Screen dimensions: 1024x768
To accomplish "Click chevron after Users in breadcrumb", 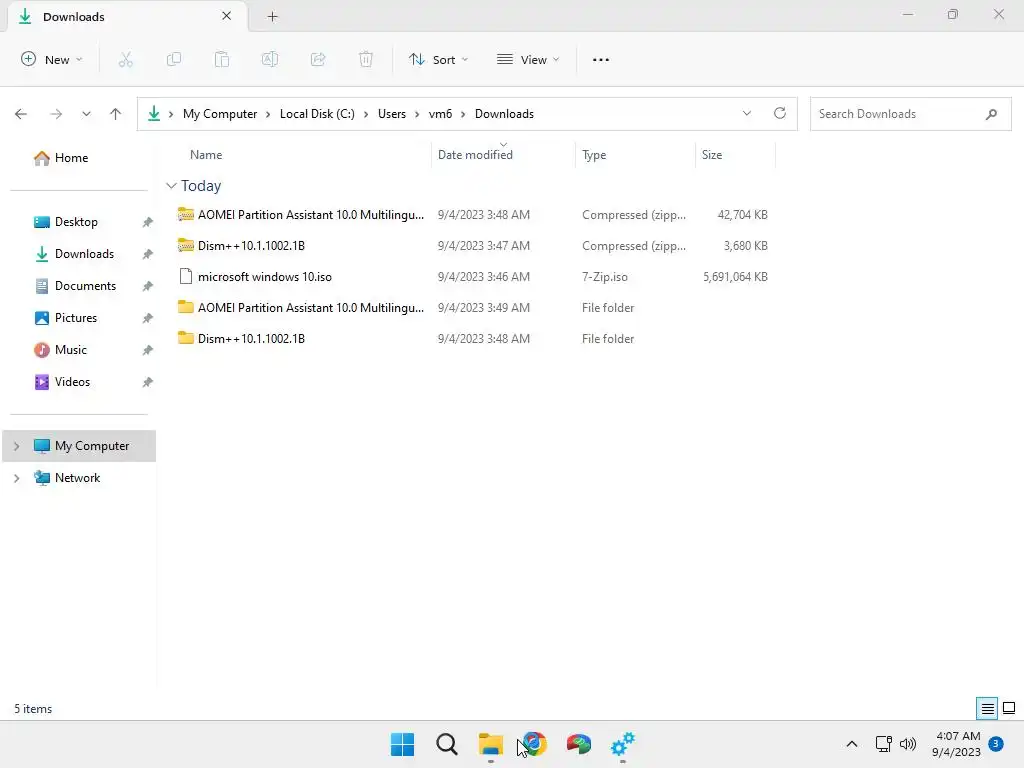I will [417, 114].
